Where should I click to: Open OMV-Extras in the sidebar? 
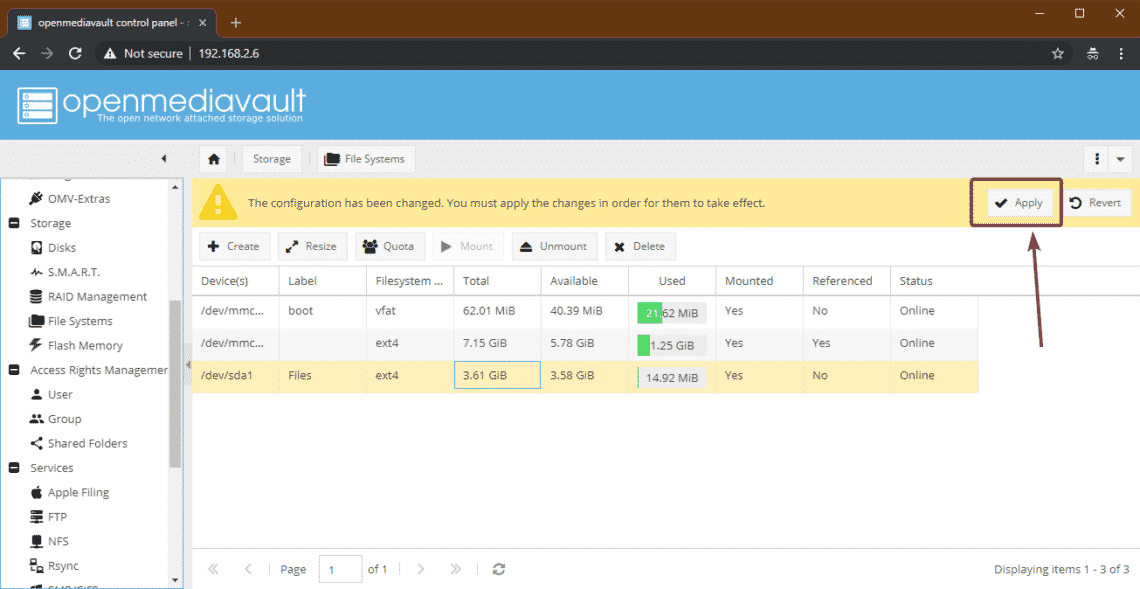pyautogui.click(x=70, y=199)
